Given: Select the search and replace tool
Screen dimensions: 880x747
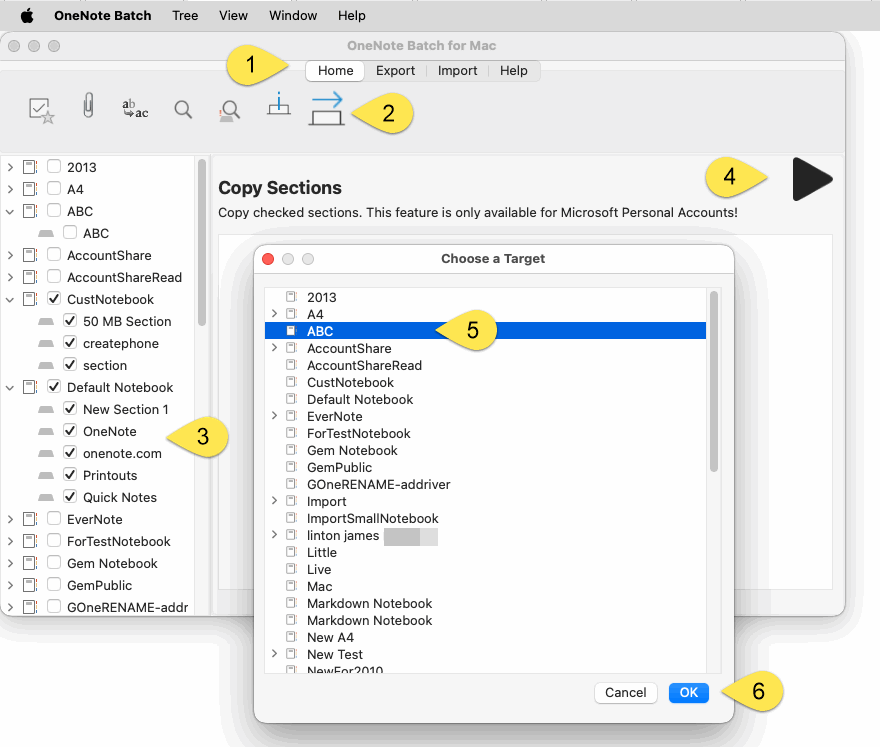Looking at the screenshot, I should pos(228,111).
